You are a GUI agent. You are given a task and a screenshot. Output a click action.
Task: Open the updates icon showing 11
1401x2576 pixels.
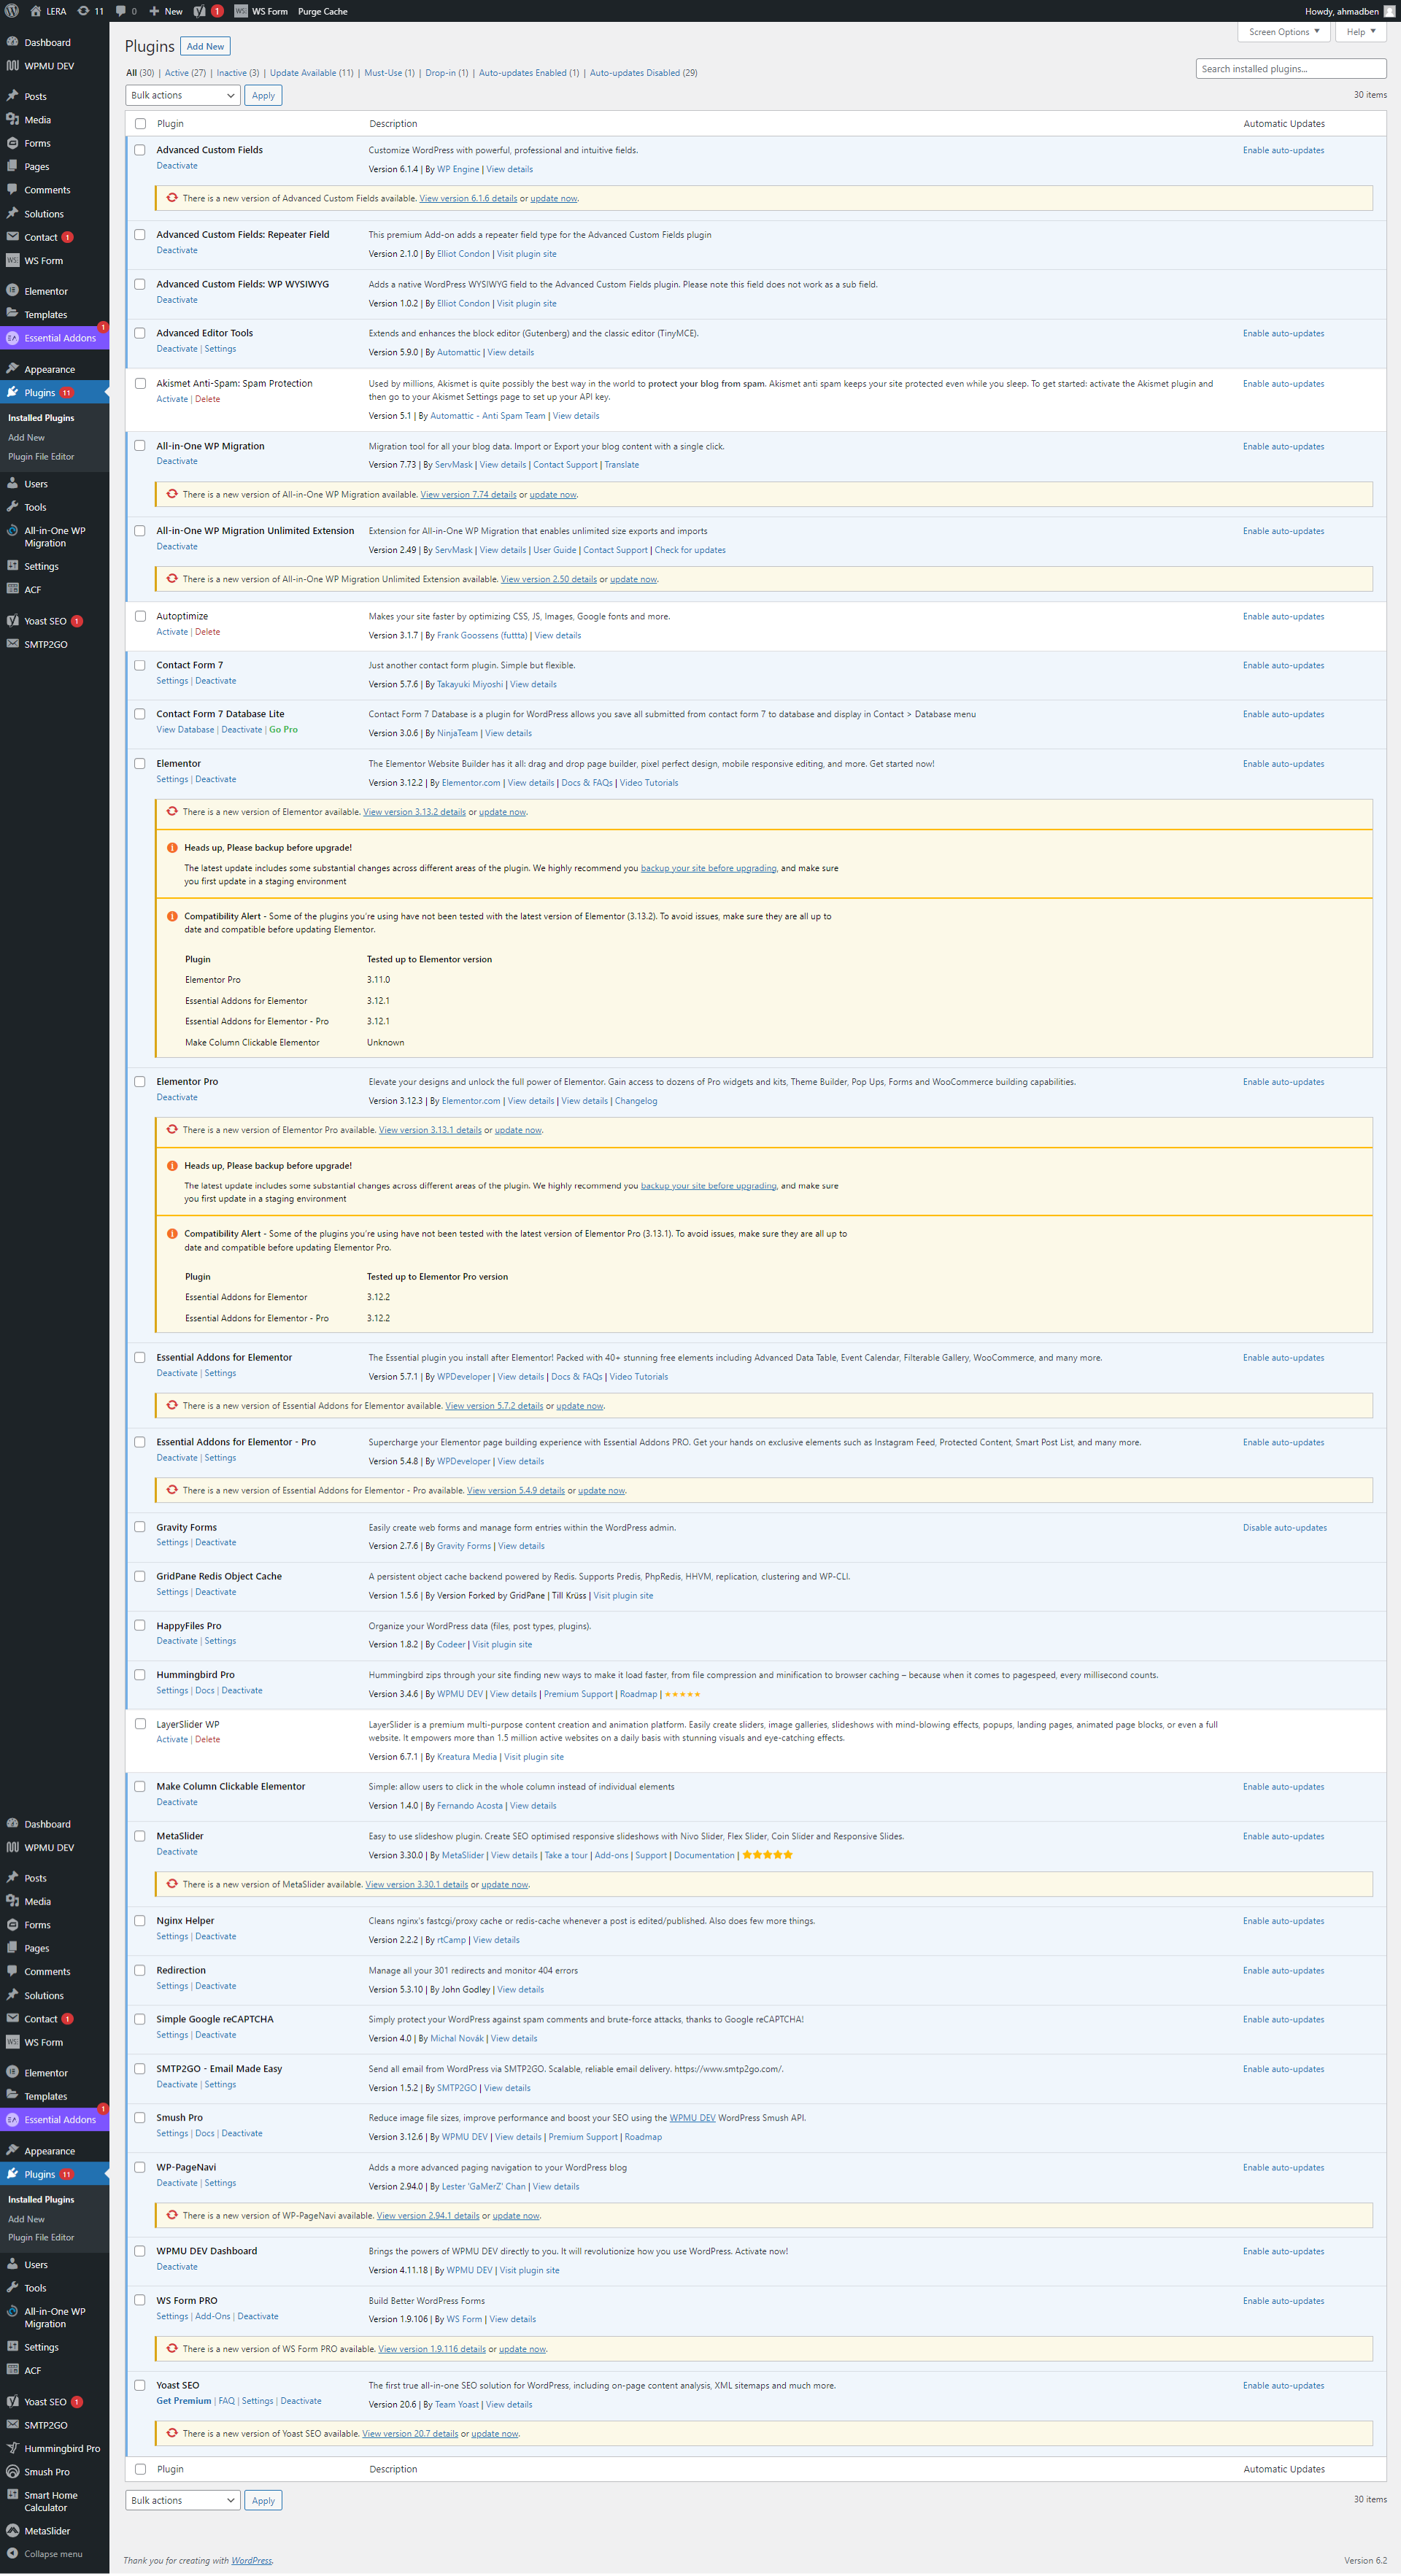pyautogui.click(x=90, y=11)
